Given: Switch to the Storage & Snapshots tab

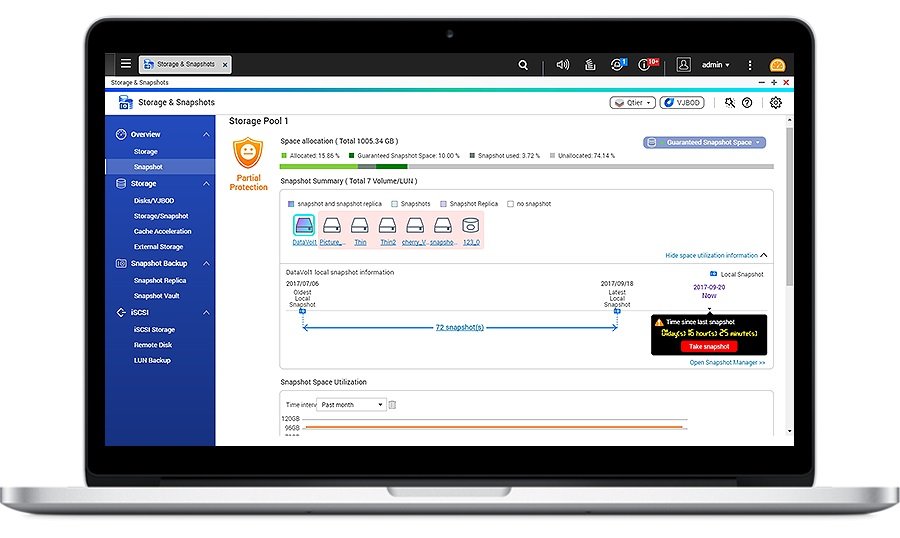Looking at the screenshot, I should 185,64.
